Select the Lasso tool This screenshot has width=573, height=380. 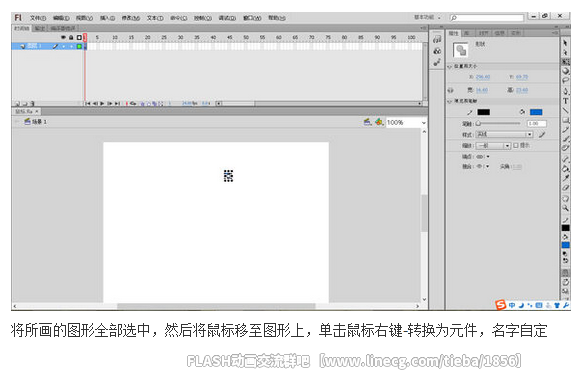(565, 80)
